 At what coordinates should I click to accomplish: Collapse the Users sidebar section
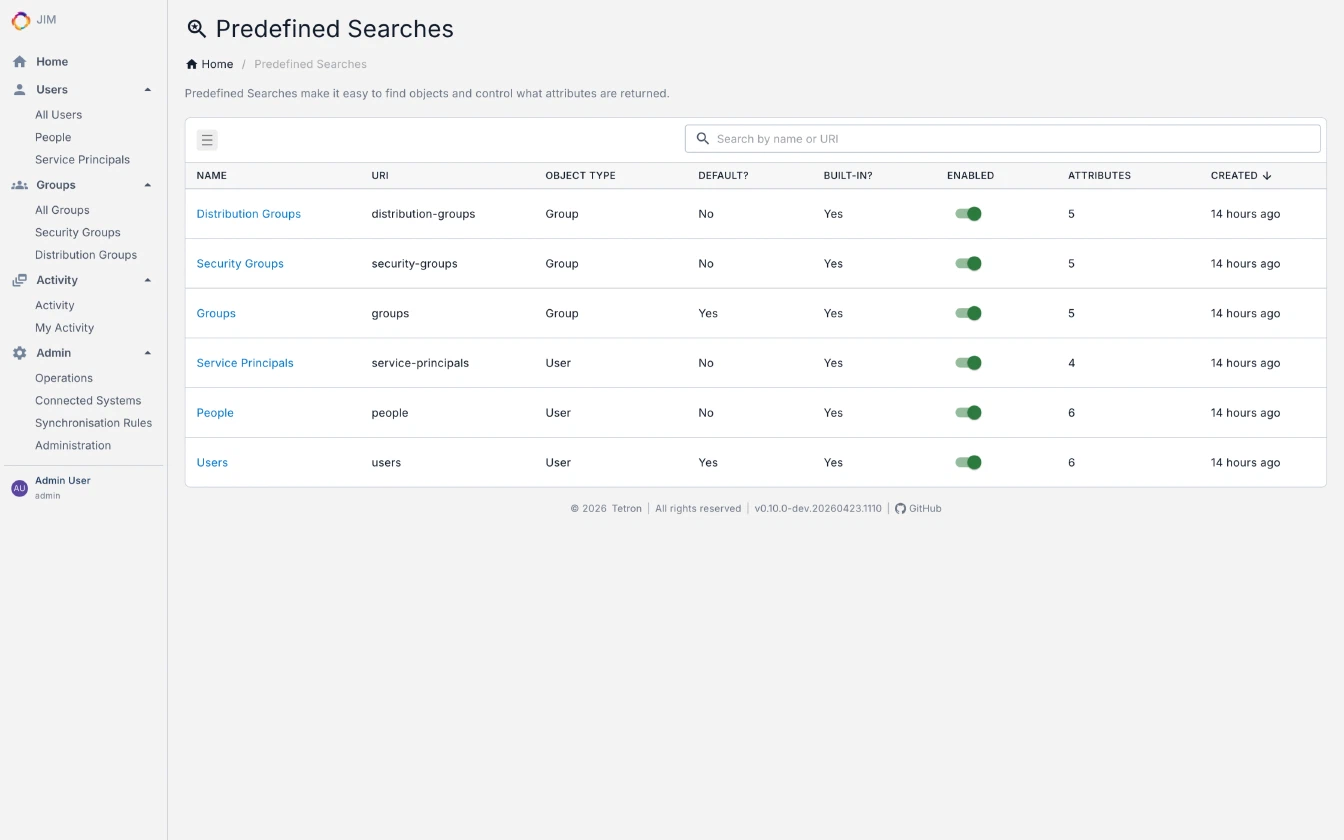pyautogui.click(x=148, y=89)
